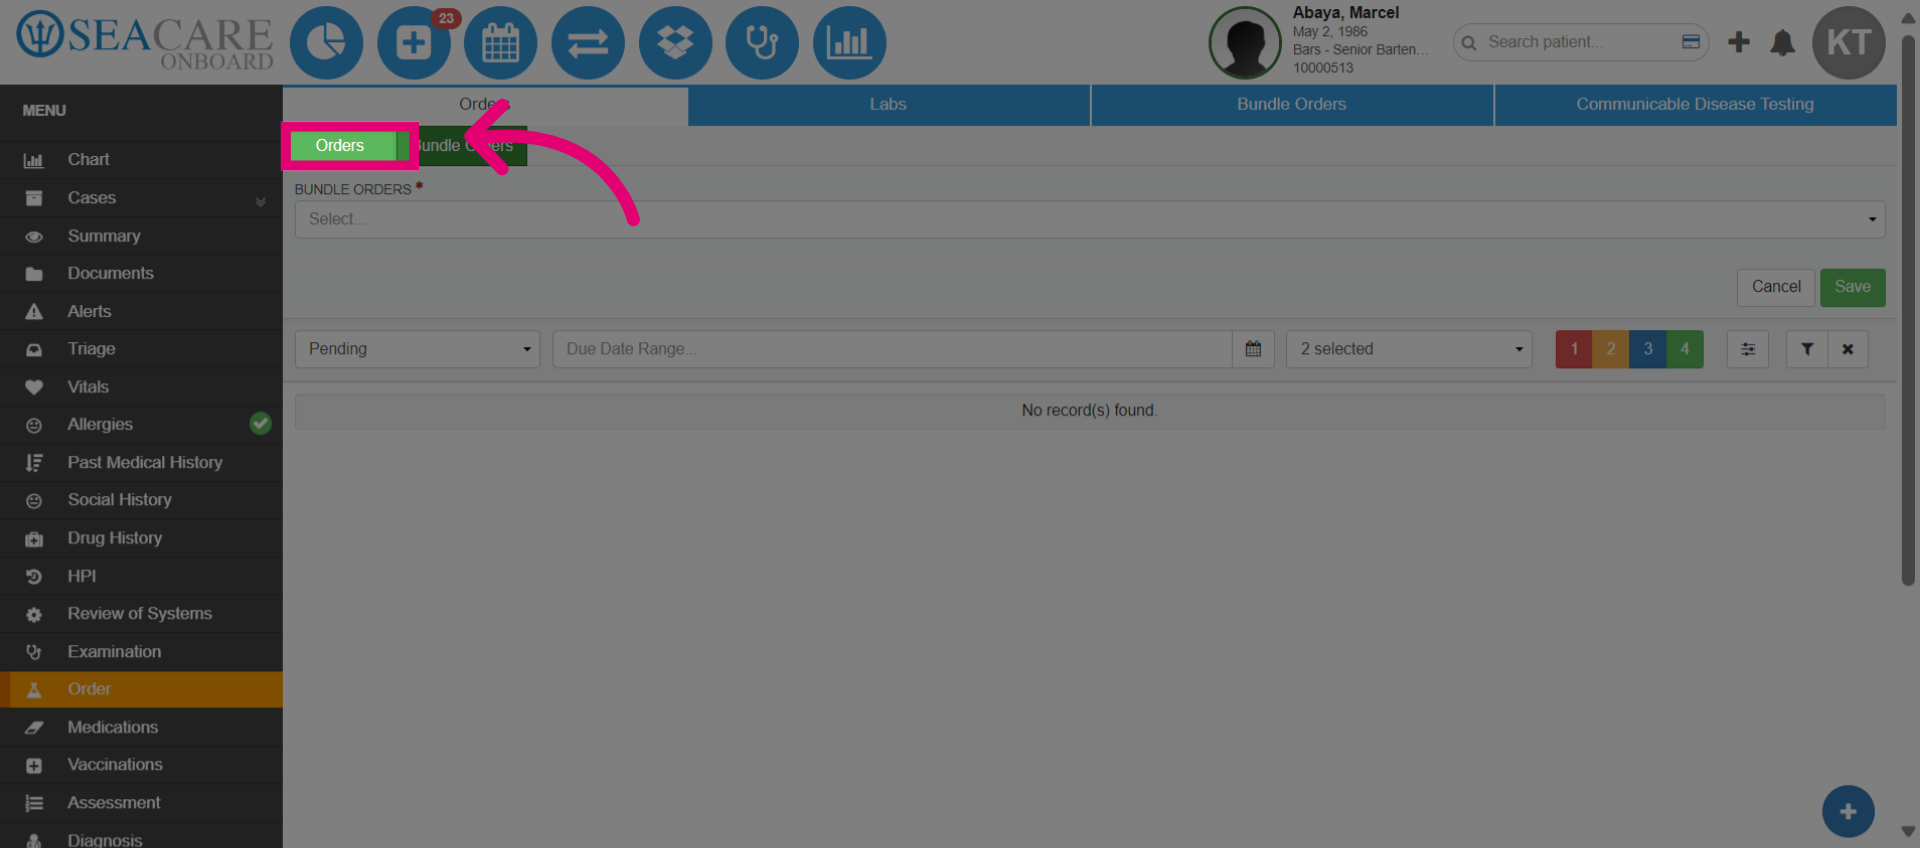
Task: Open the Dropbox-style boxes icon
Action: pyautogui.click(x=675, y=43)
